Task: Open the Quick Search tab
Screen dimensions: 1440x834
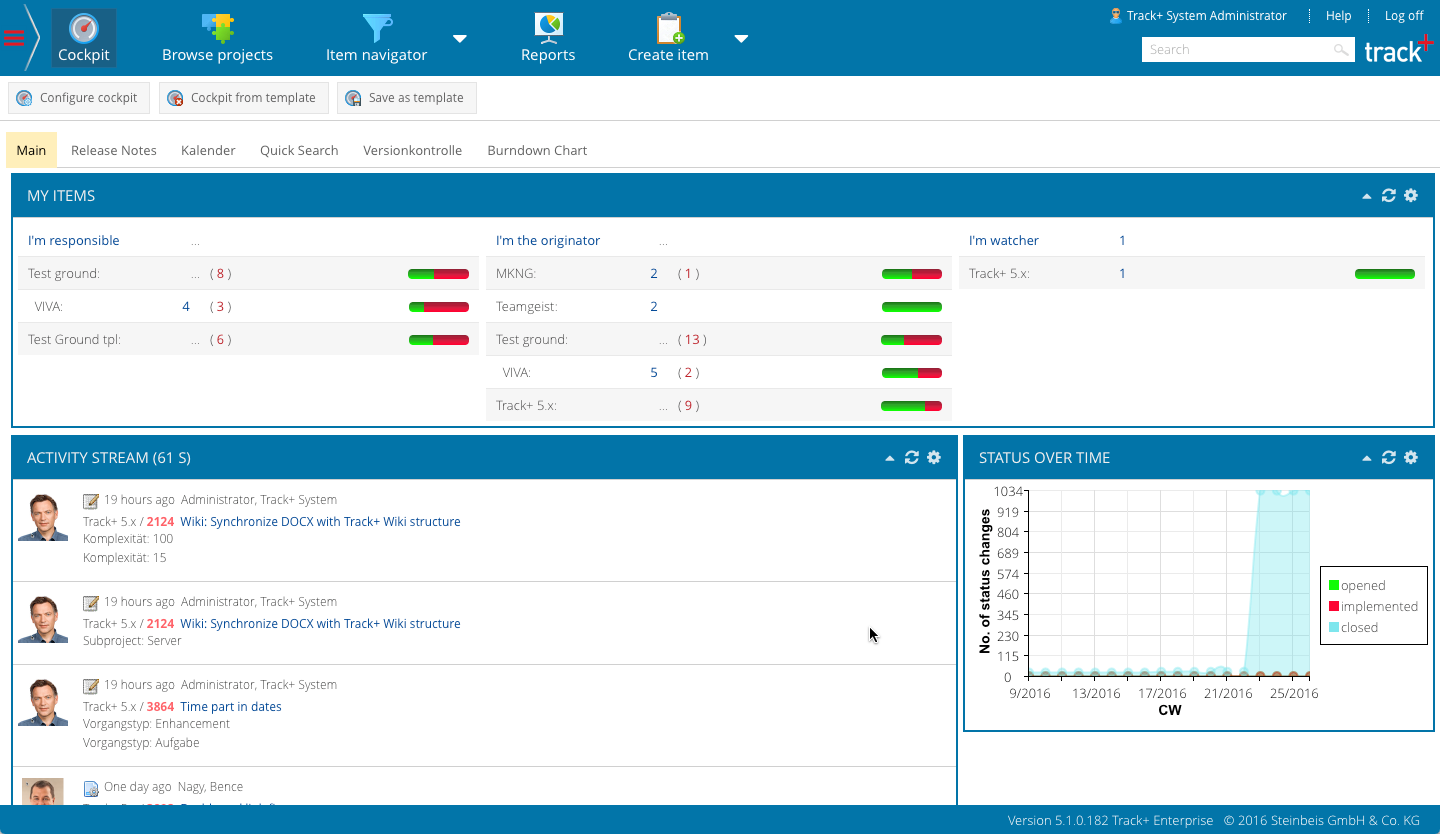Action: pos(299,150)
